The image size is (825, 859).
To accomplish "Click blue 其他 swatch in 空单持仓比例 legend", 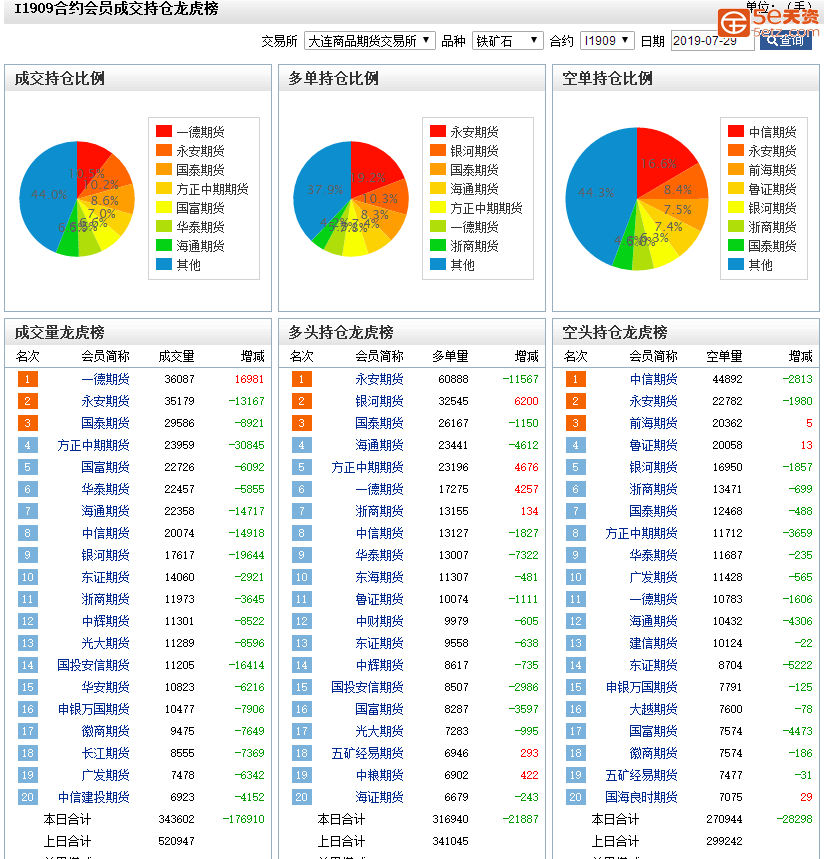I will 736,265.
